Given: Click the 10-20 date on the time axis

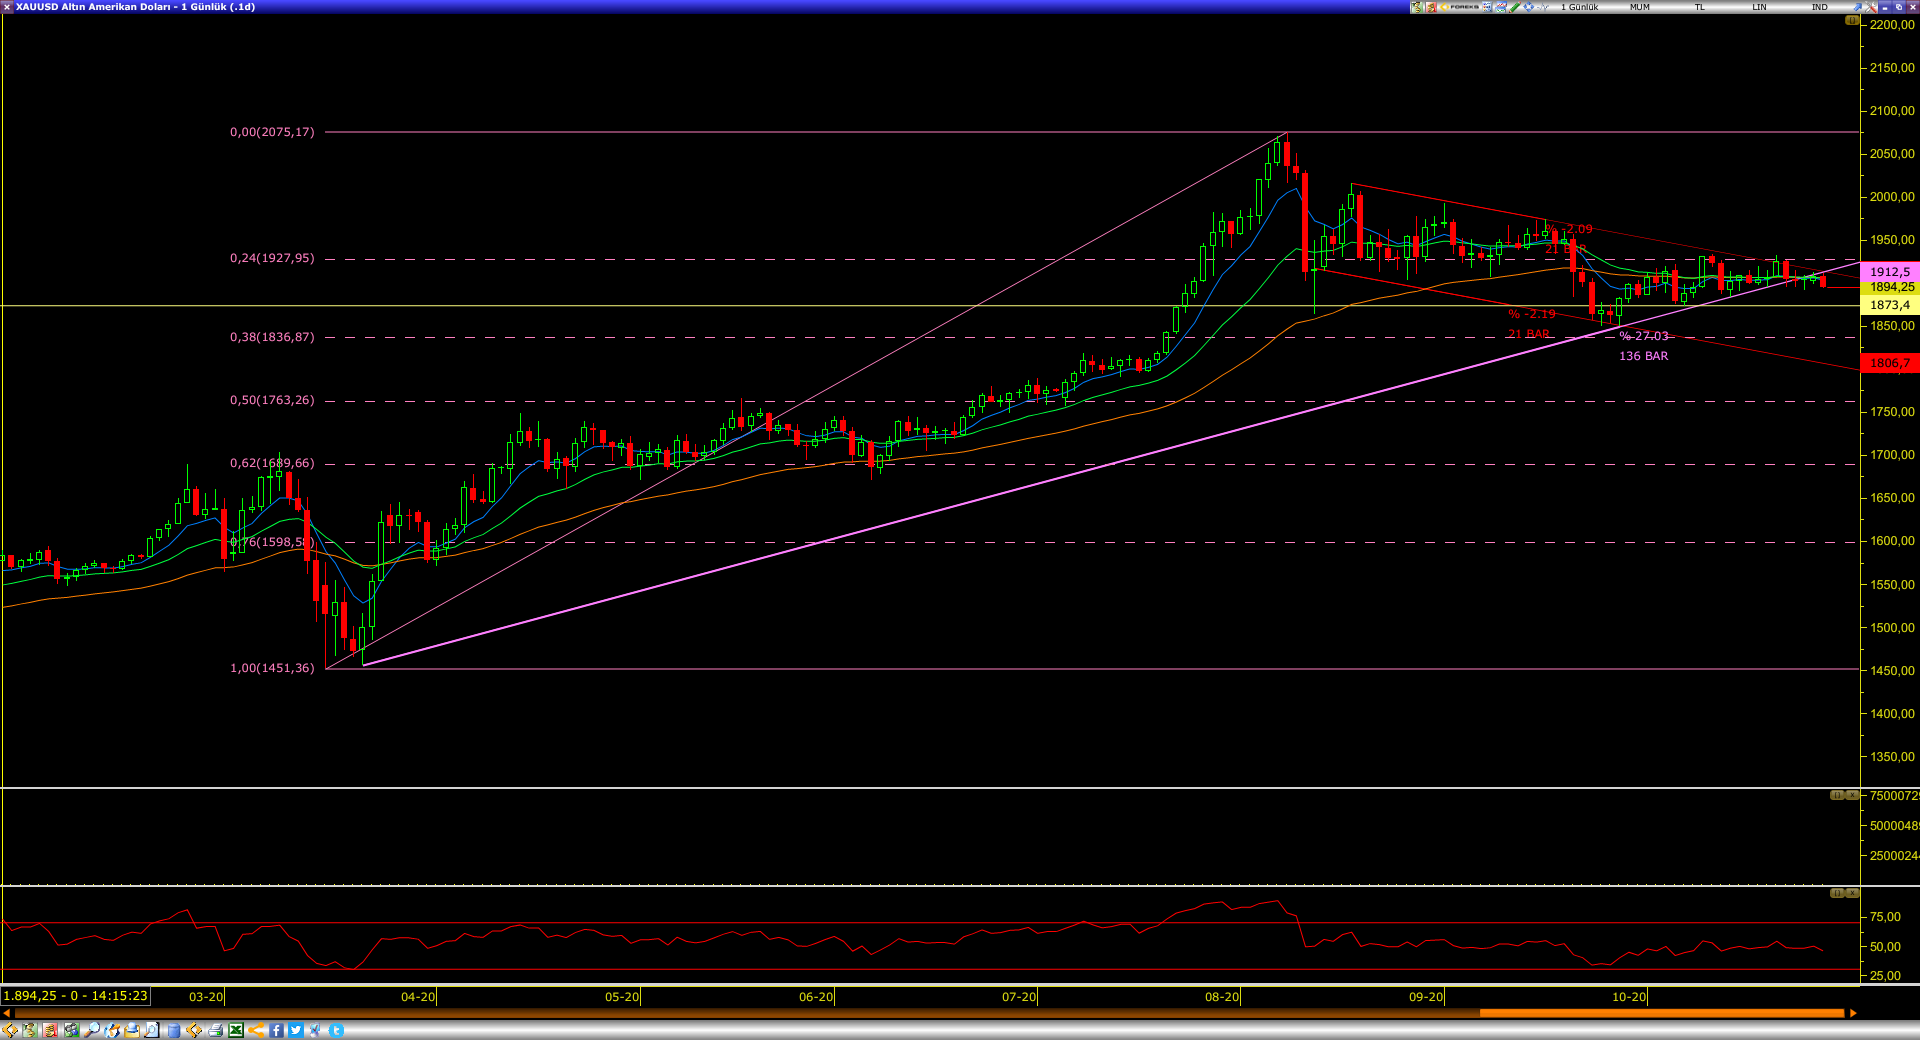Looking at the screenshot, I should click(x=1629, y=997).
